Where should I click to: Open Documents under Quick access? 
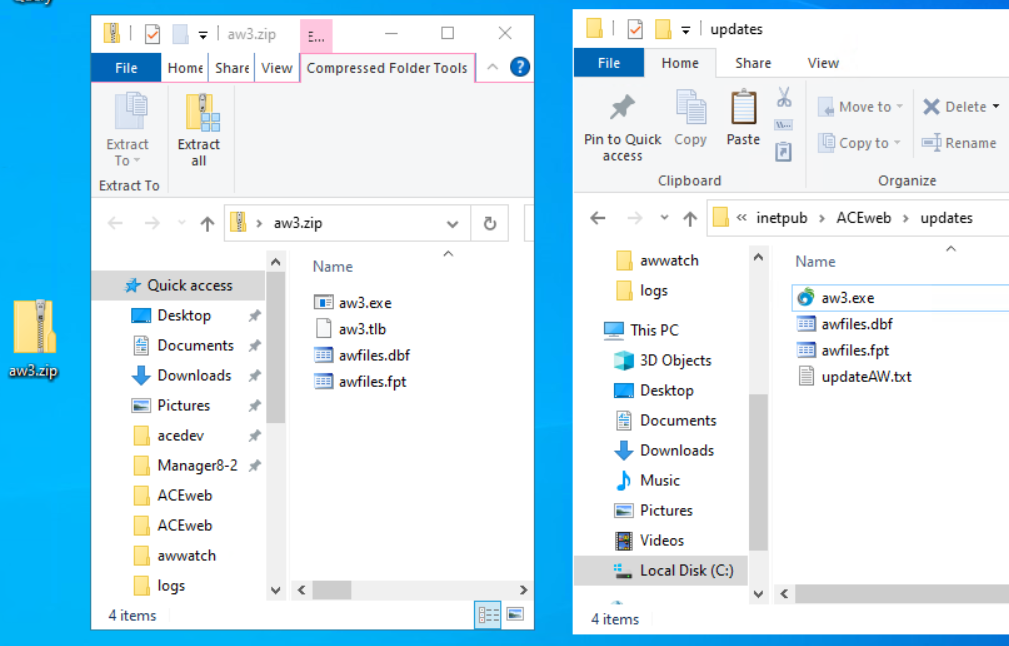pos(196,346)
